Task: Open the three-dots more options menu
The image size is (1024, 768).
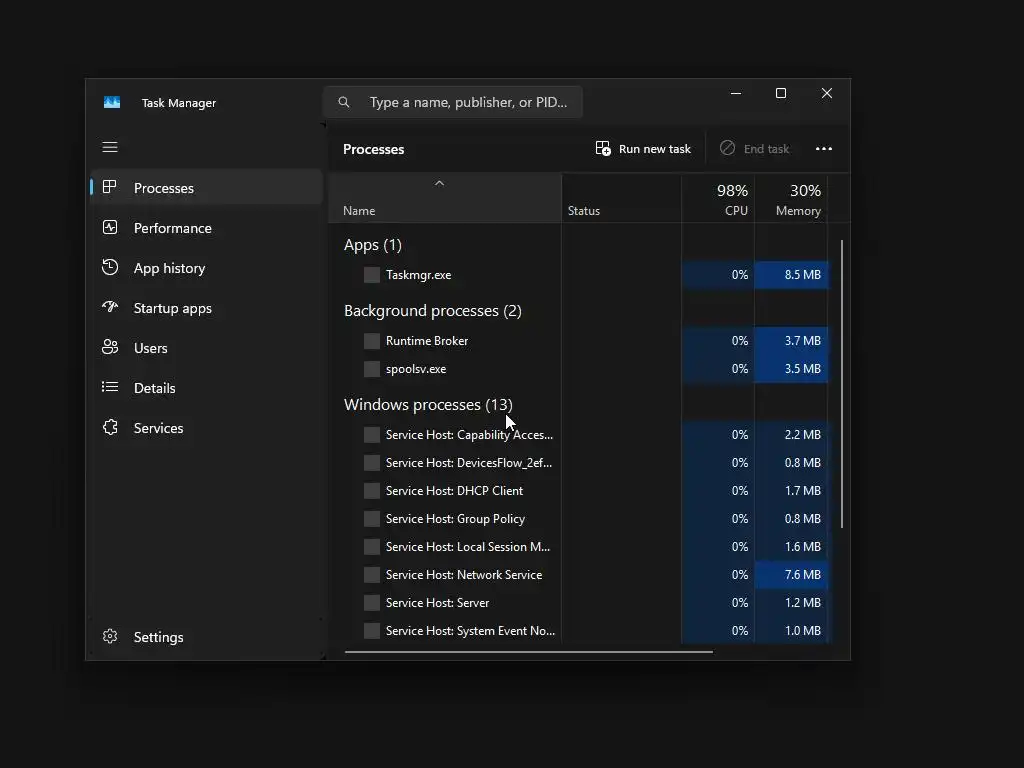Action: [x=824, y=149]
